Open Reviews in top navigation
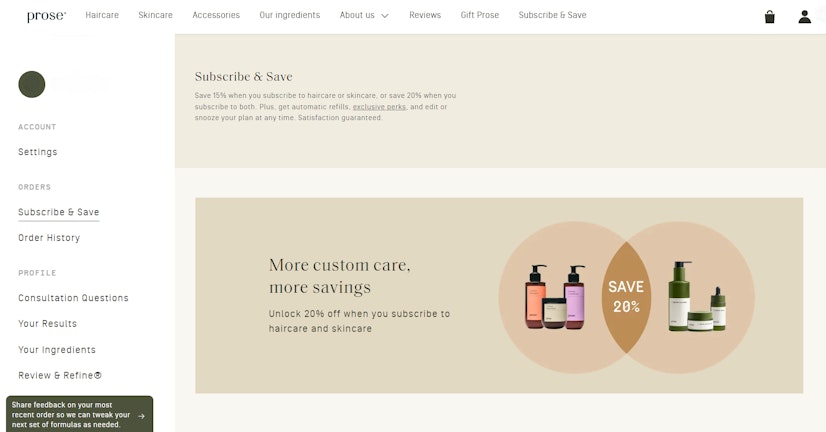Viewport: 826px width, 432px height. pyautogui.click(x=425, y=15)
